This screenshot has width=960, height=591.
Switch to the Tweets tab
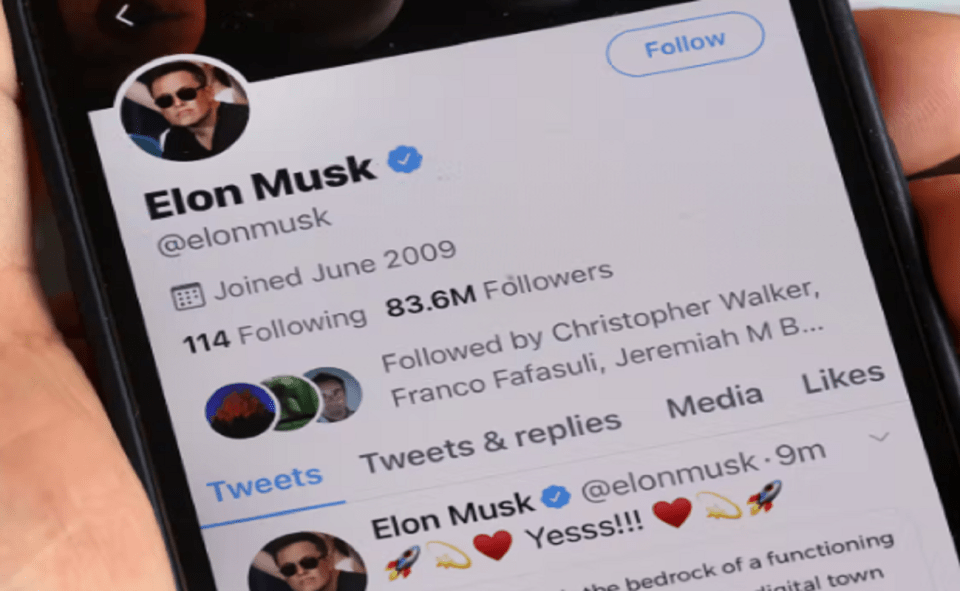pyautogui.click(x=264, y=483)
